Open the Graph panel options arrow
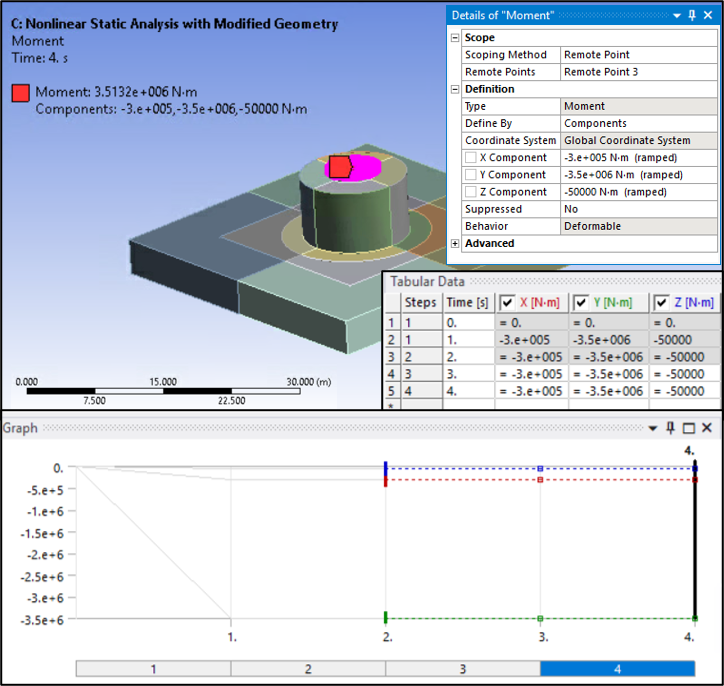The width and height of the screenshot is (724, 686). coord(654,428)
